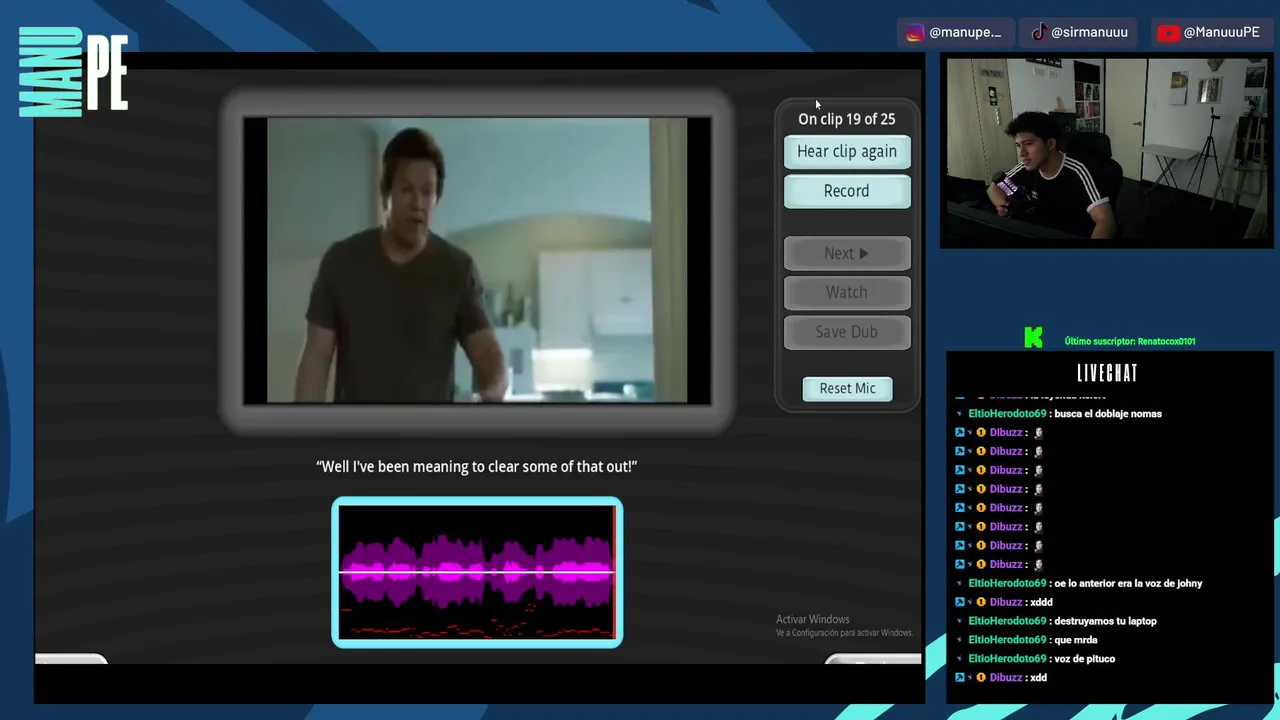Click the @manupe_ handle text
Image resolution: width=1280 pixels, height=720 pixels.
coord(965,33)
